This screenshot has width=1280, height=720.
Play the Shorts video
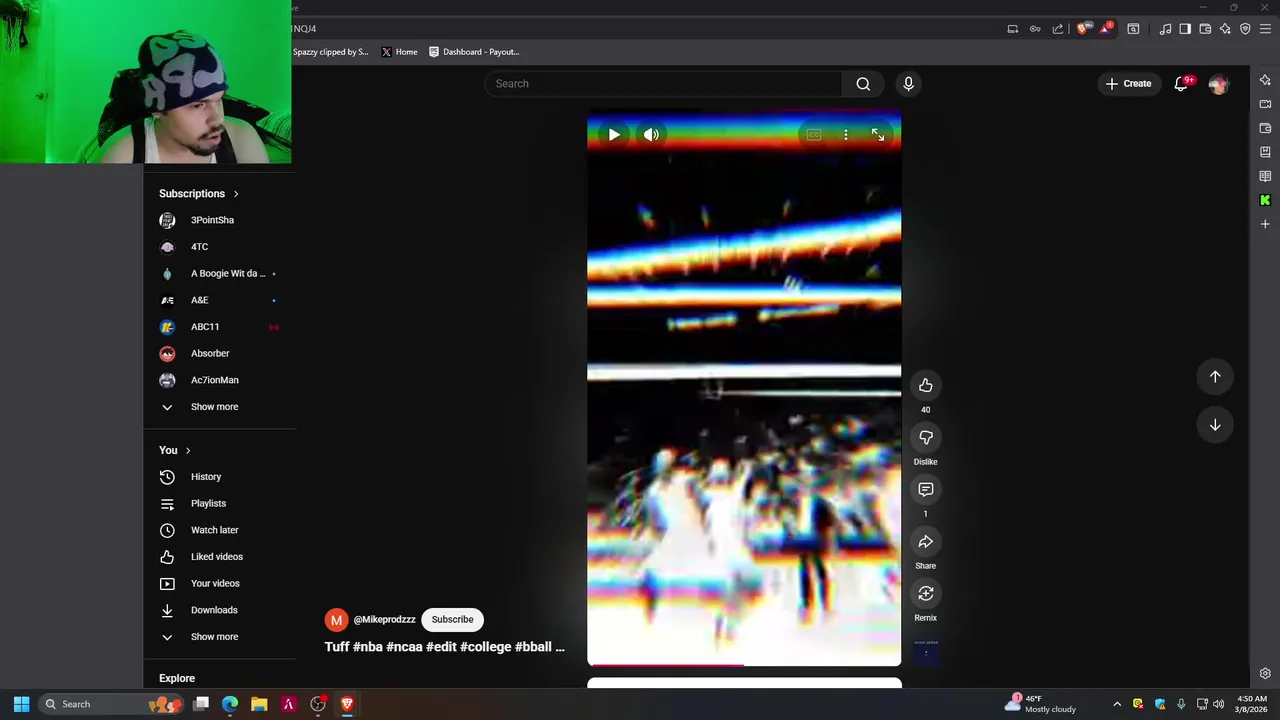pyautogui.click(x=614, y=135)
